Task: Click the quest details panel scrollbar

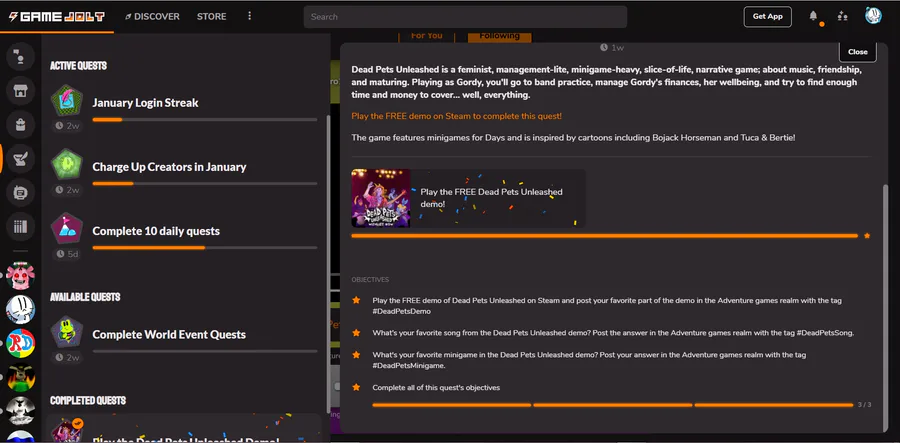Action: click(x=885, y=307)
